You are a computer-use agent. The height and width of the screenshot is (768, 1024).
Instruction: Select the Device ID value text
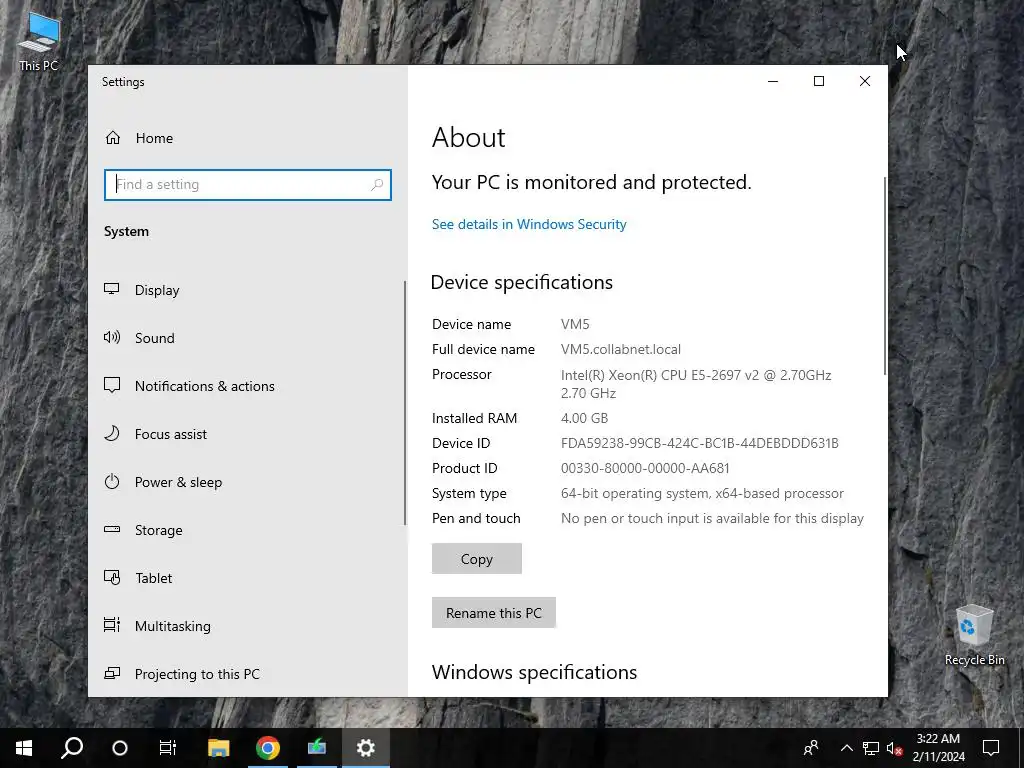pos(699,443)
